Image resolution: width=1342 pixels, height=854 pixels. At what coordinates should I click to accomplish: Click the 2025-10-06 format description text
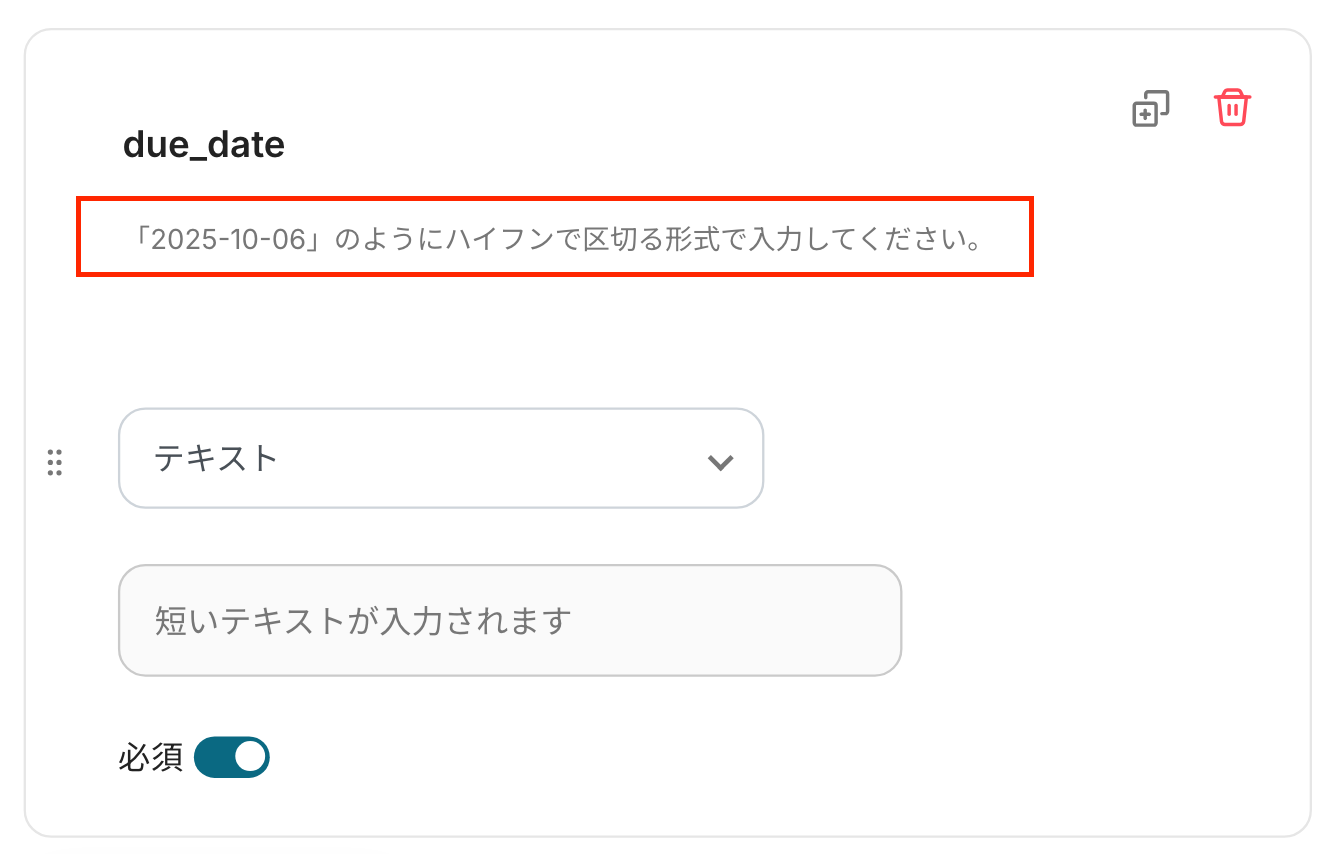click(555, 241)
